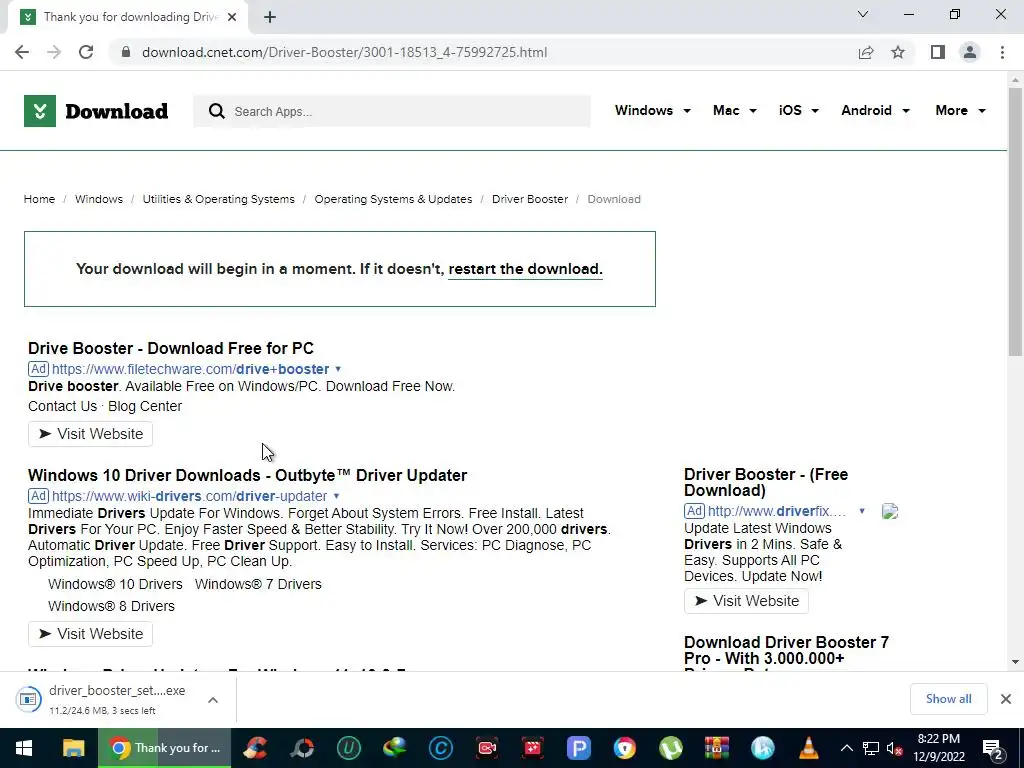This screenshot has width=1024, height=768.
Task: Click Visit Website in sidebar Driver Booster ad
Action: point(746,601)
